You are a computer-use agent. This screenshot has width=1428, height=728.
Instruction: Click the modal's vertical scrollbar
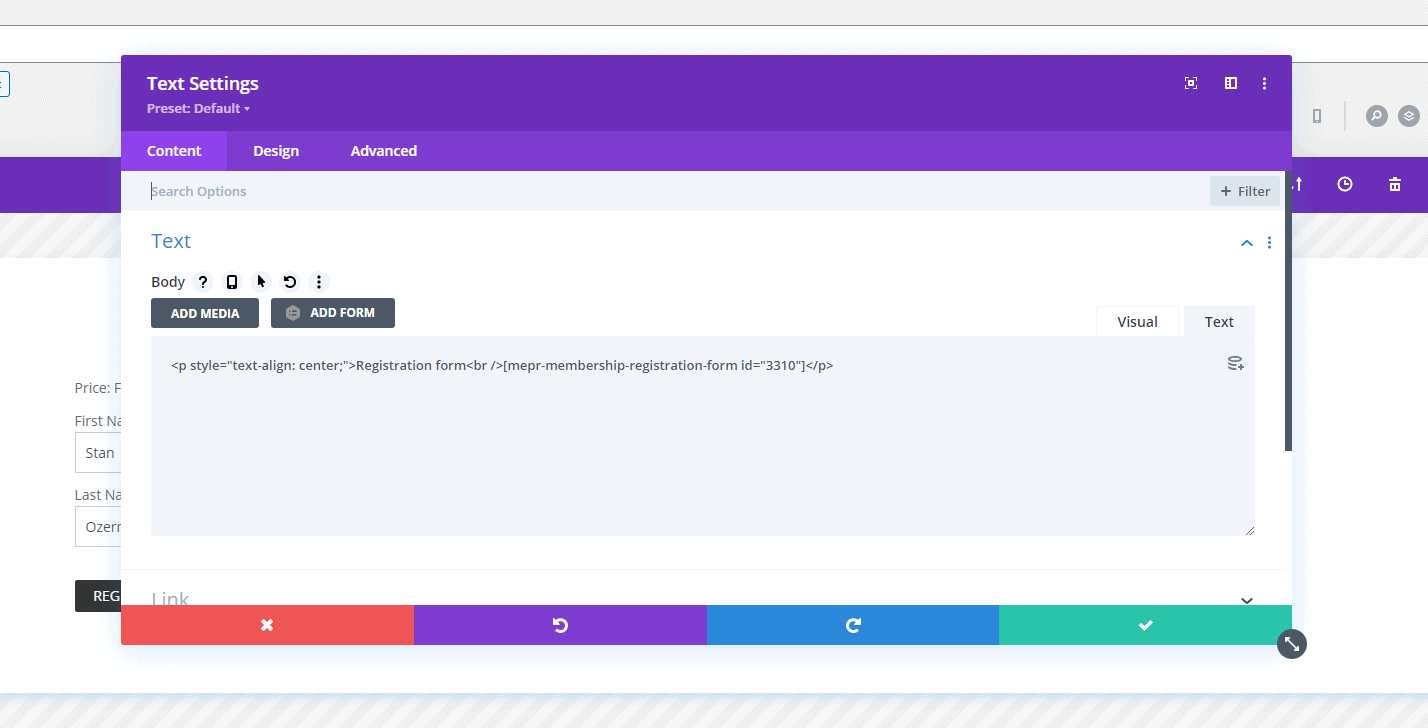coord(1288,311)
